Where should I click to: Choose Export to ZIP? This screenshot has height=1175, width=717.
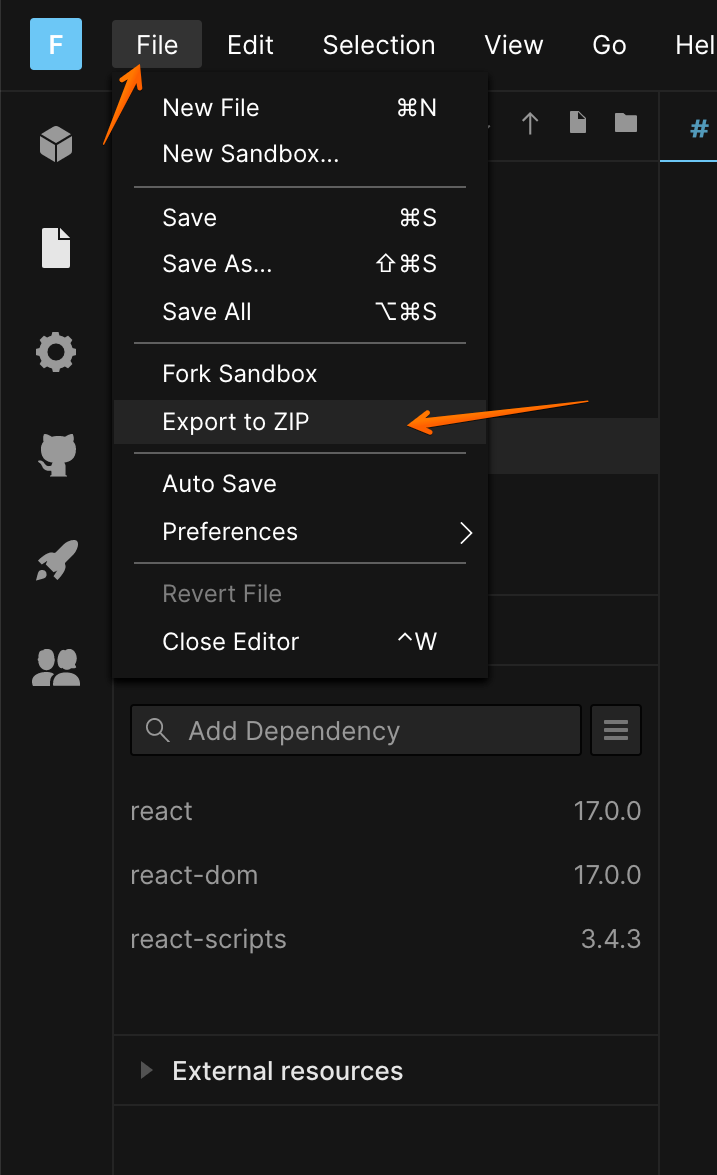236,422
